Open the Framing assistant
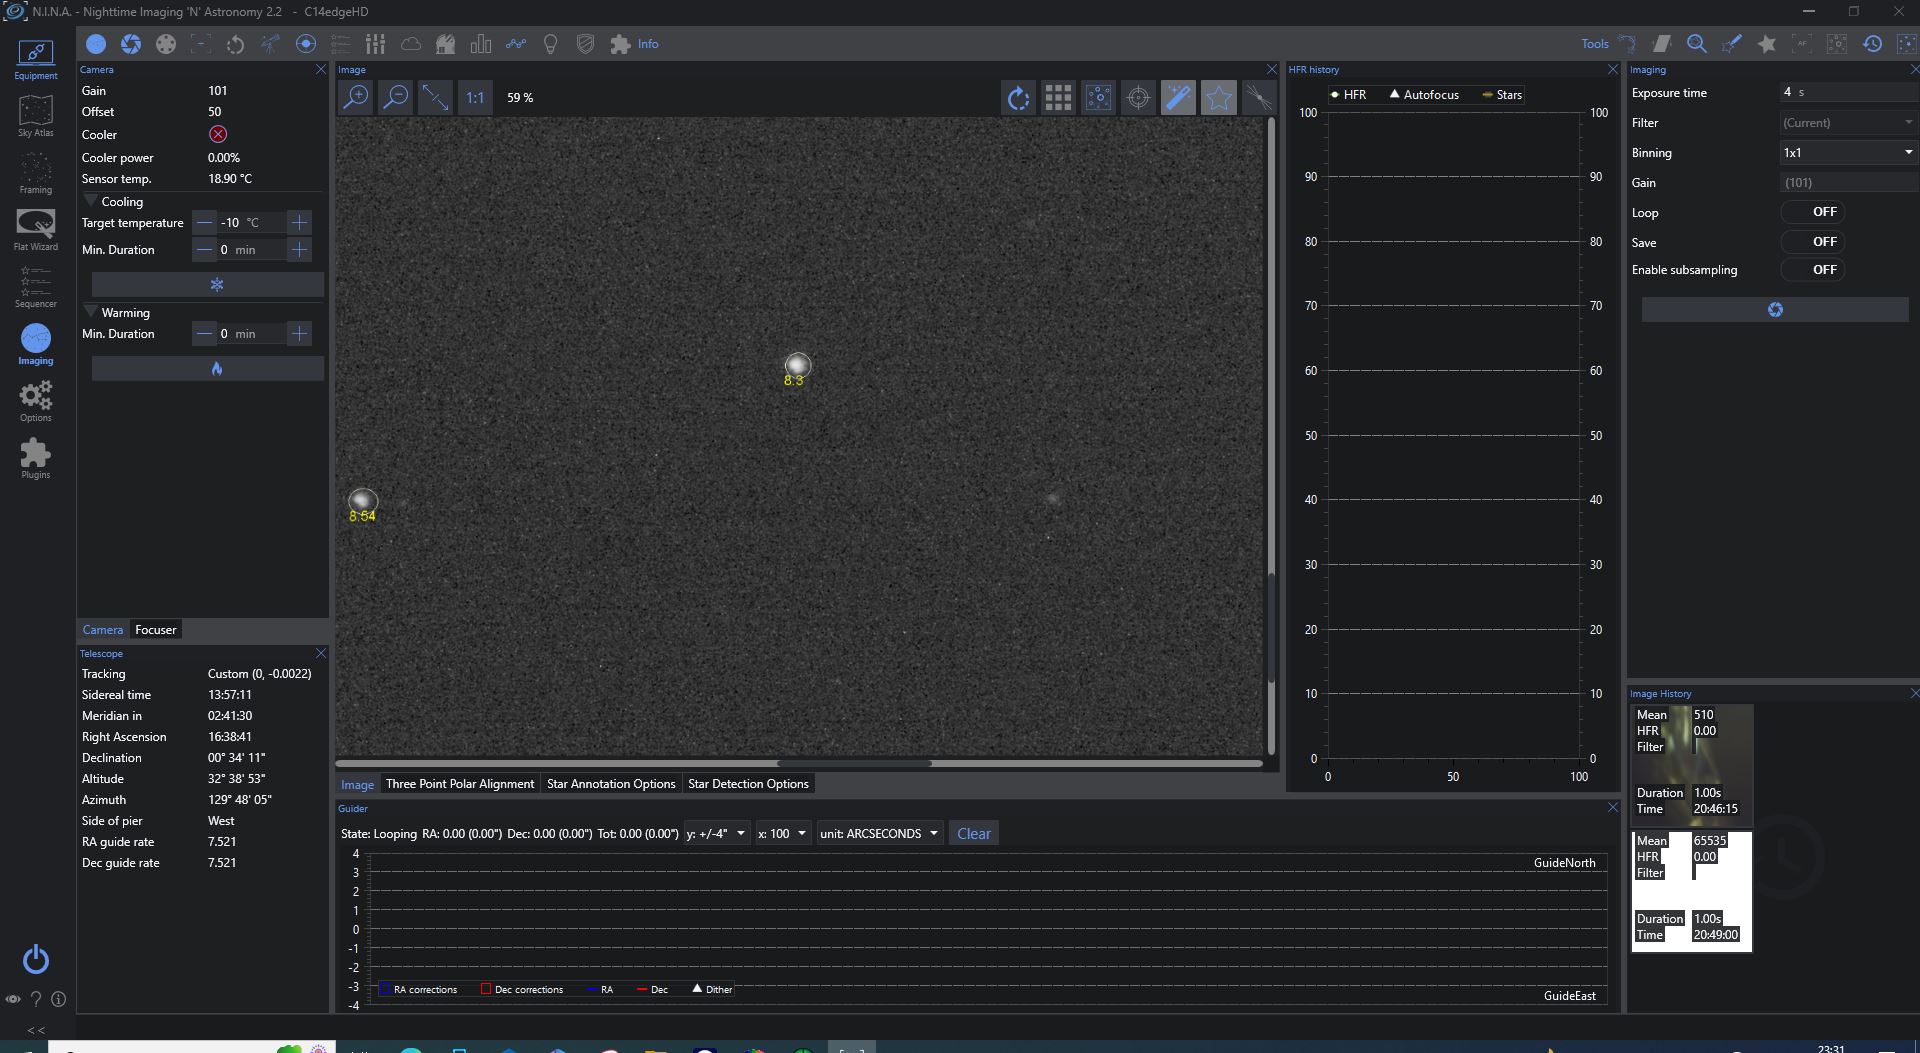 pyautogui.click(x=35, y=172)
